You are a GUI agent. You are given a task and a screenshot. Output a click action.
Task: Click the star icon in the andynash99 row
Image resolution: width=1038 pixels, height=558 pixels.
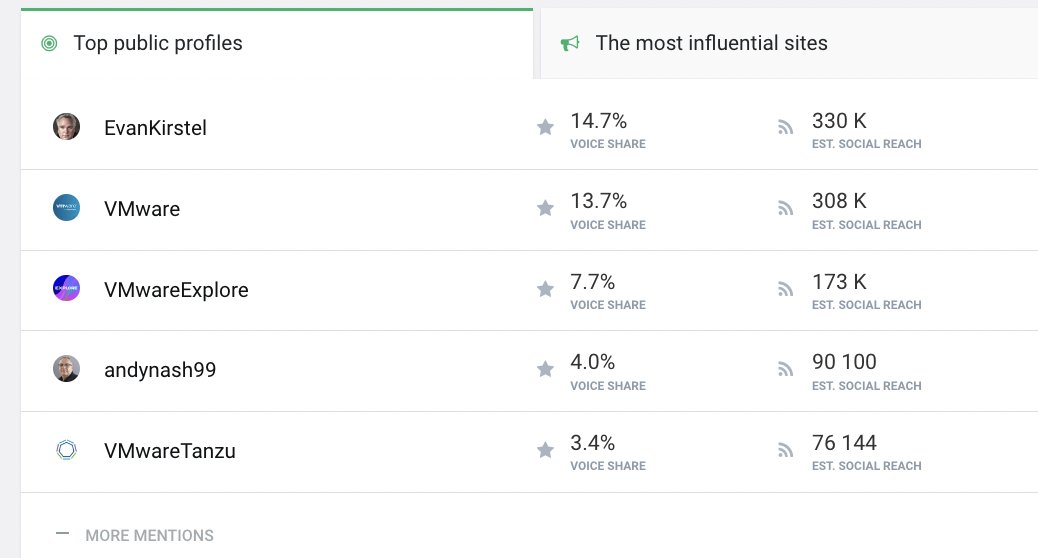point(545,369)
